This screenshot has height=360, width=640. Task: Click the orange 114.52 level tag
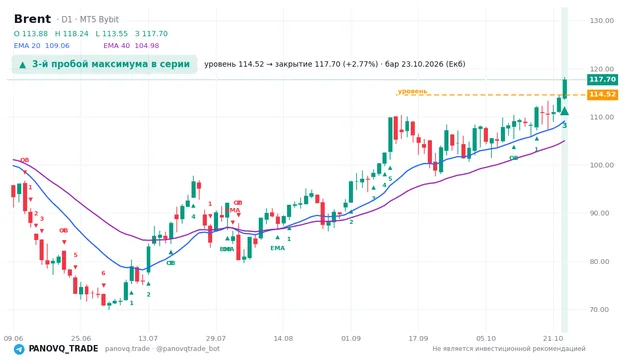point(602,95)
